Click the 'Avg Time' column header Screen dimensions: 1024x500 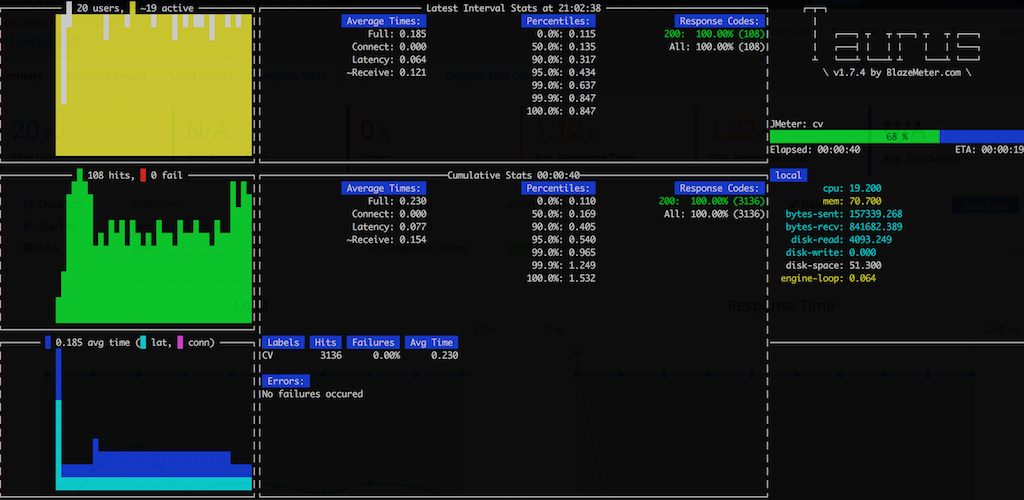click(x=431, y=343)
